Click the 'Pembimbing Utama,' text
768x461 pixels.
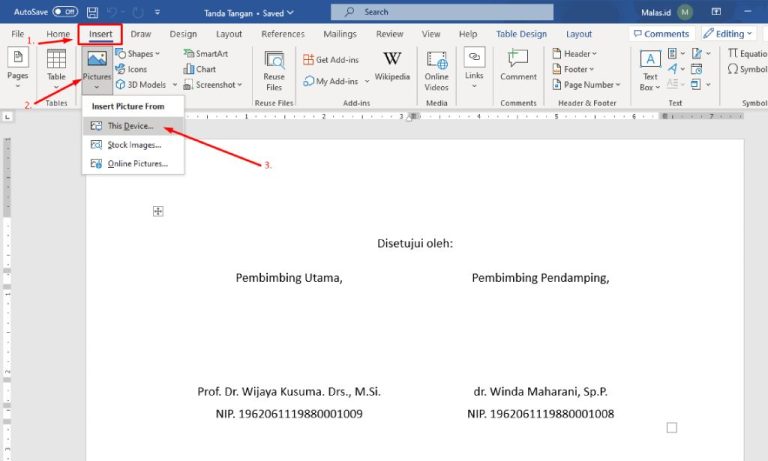(289, 278)
